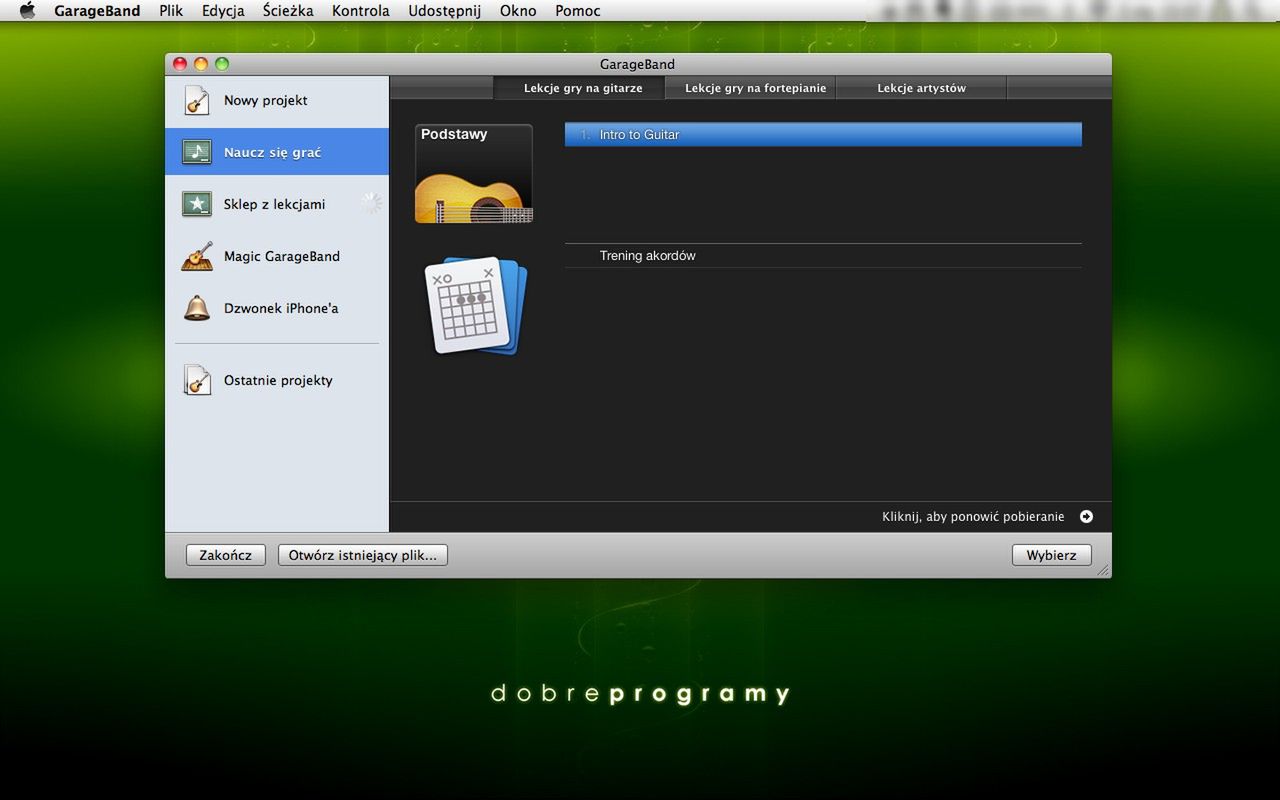
Task: Click the Naucz się grać chalkboard icon
Action: (197, 152)
